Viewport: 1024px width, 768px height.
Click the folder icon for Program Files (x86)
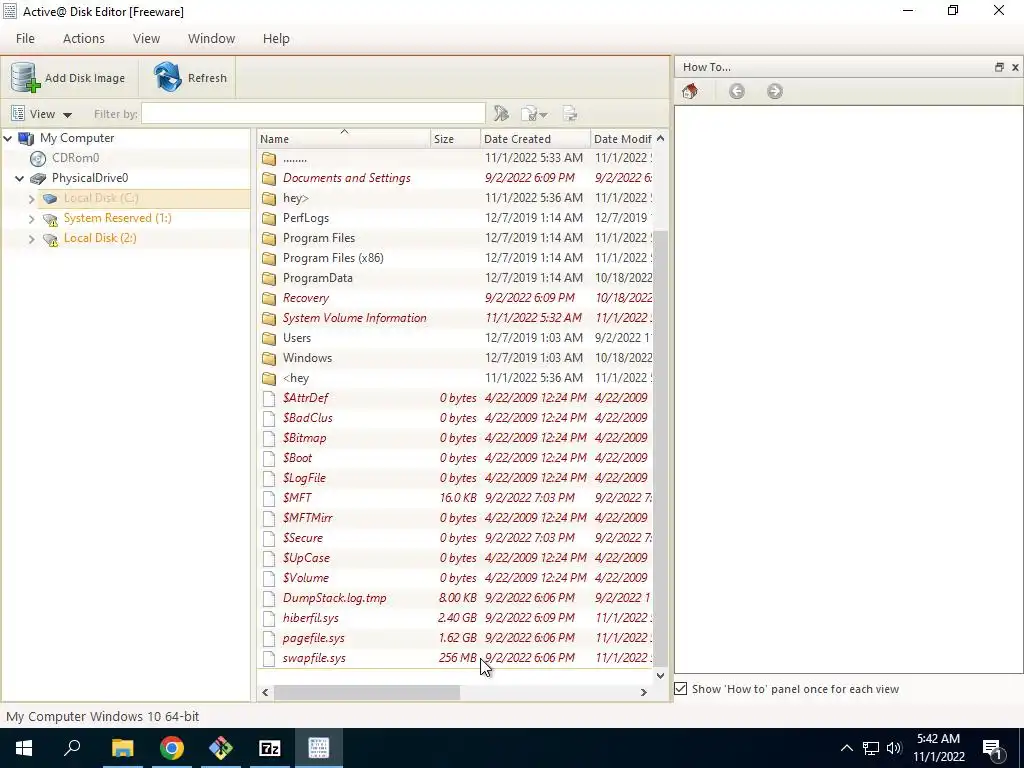(x=269, y=258)
